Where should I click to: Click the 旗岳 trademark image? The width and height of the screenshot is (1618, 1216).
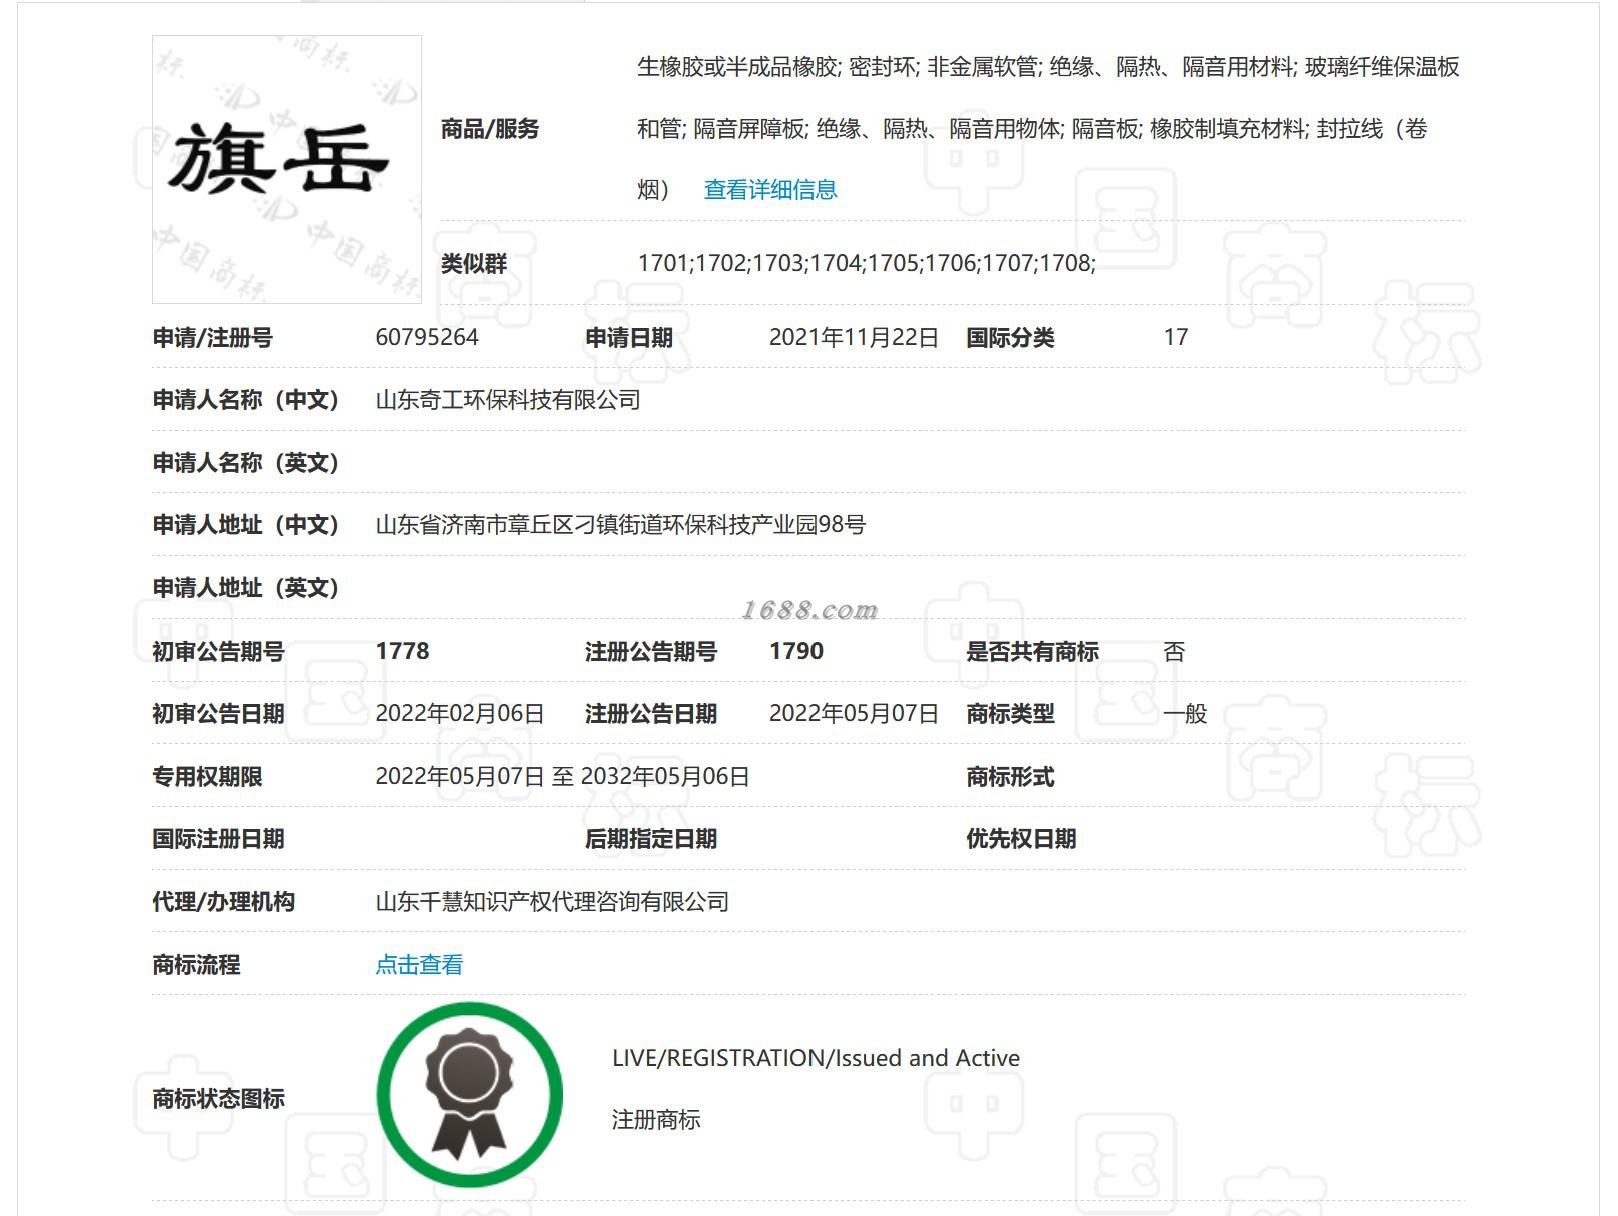tap(287, 169)
